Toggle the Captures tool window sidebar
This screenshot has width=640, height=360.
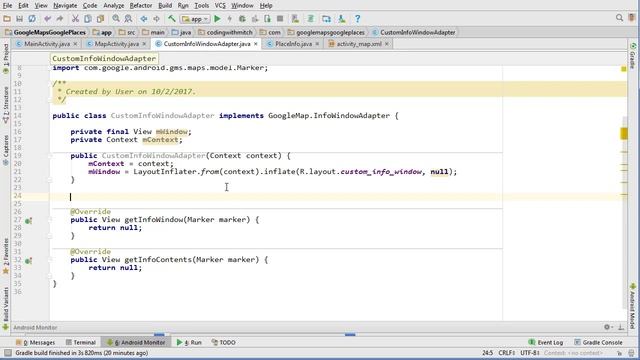pos(6,150)
